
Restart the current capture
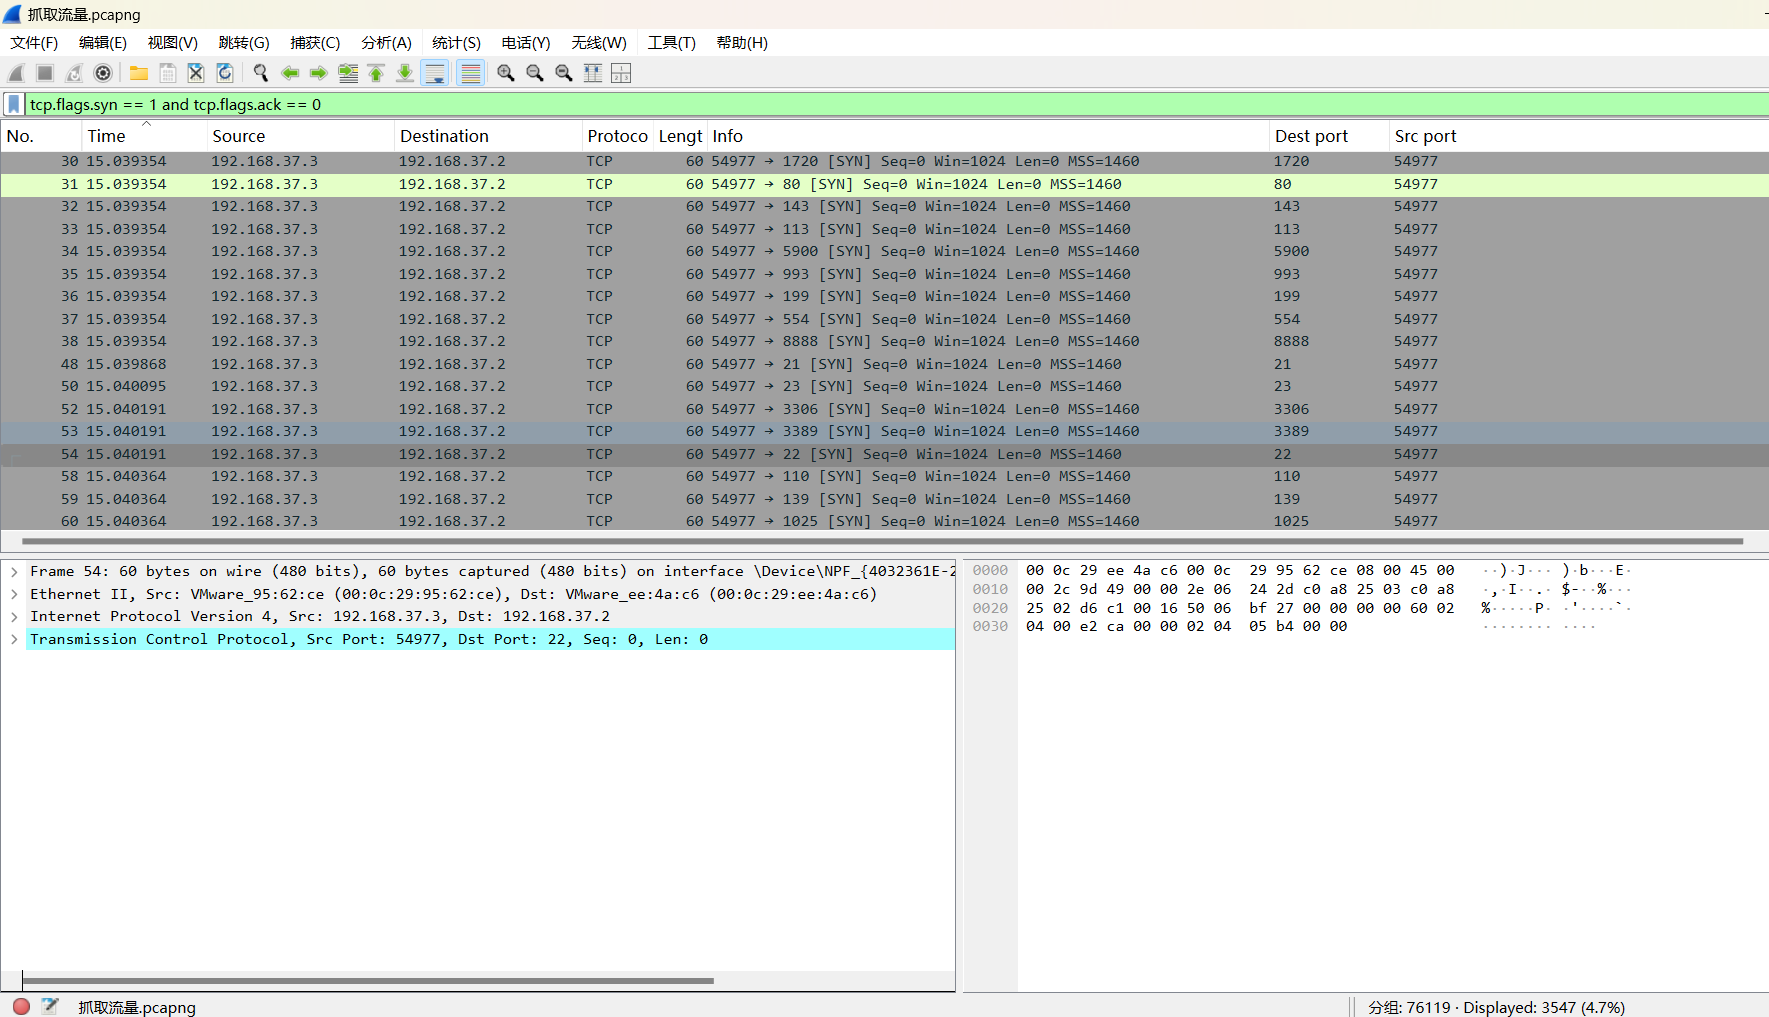[x=74, y=73]
